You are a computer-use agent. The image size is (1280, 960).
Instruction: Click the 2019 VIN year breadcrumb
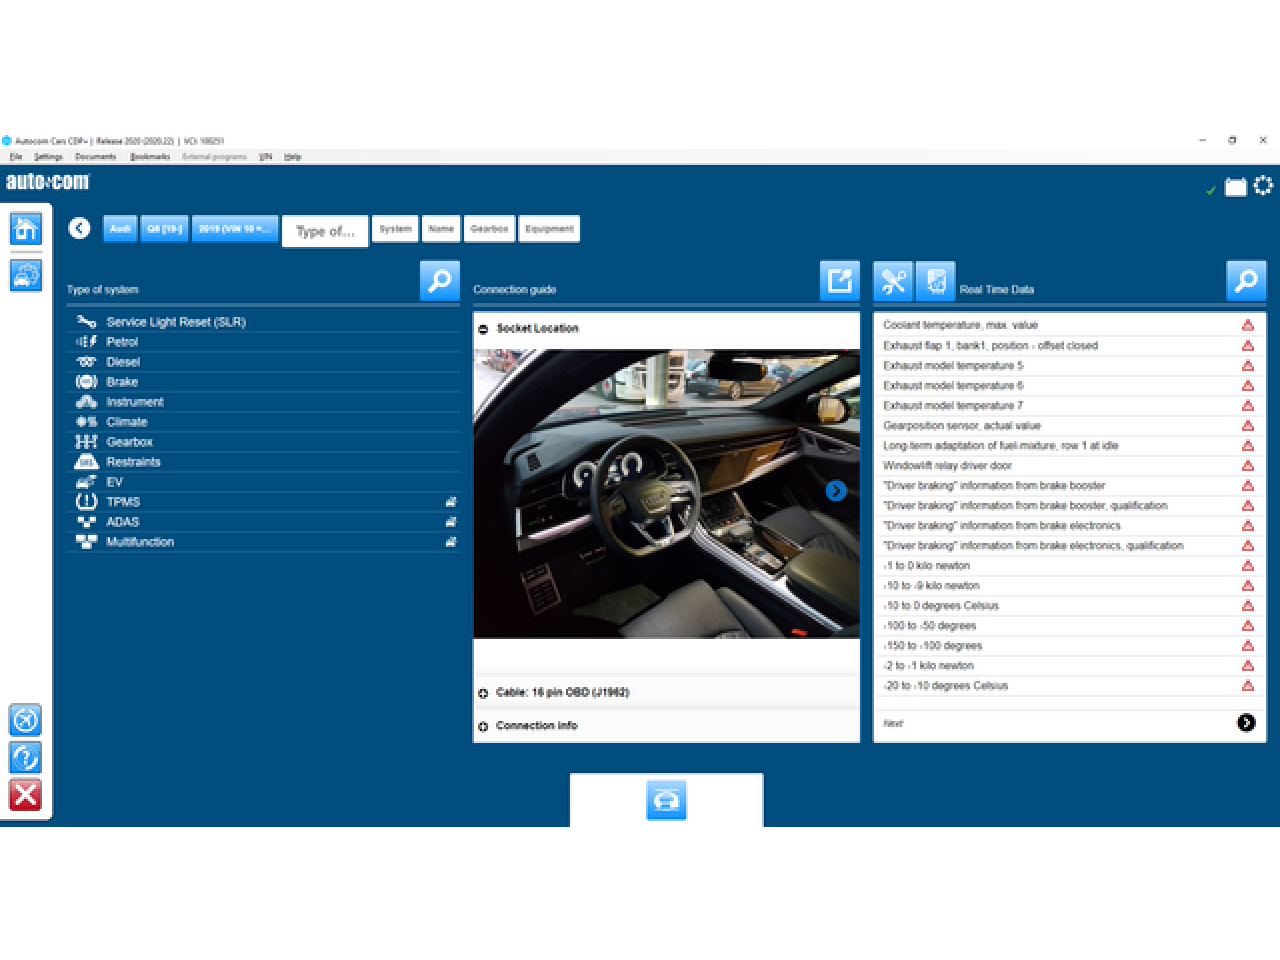tap(235, 229)
